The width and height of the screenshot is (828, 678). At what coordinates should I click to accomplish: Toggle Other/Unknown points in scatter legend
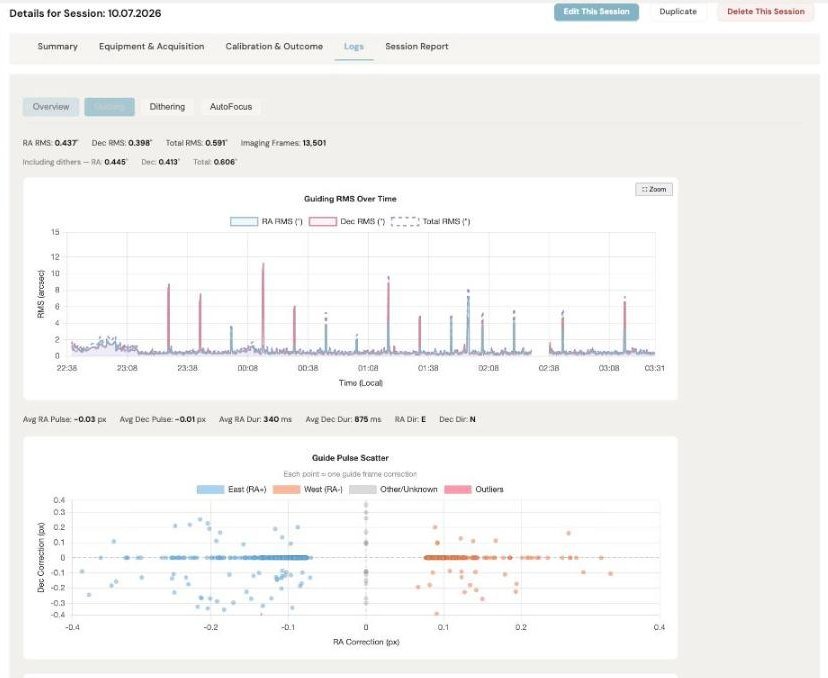393,489
